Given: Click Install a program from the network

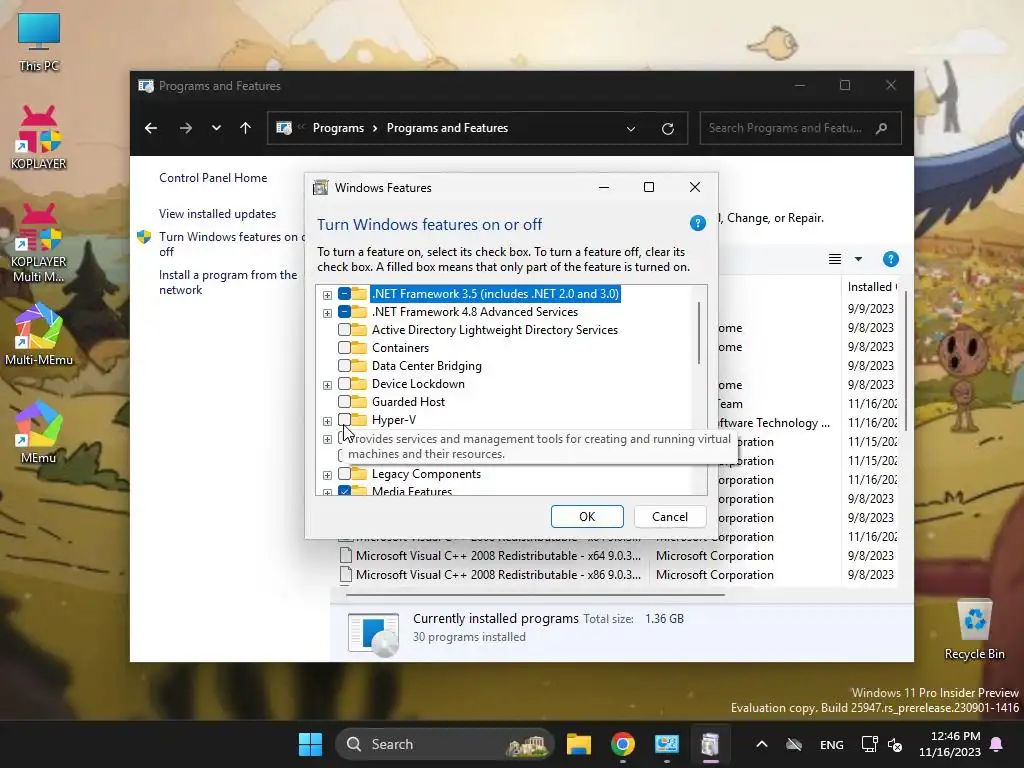Looking at the screenshot, I should (228, 282).
